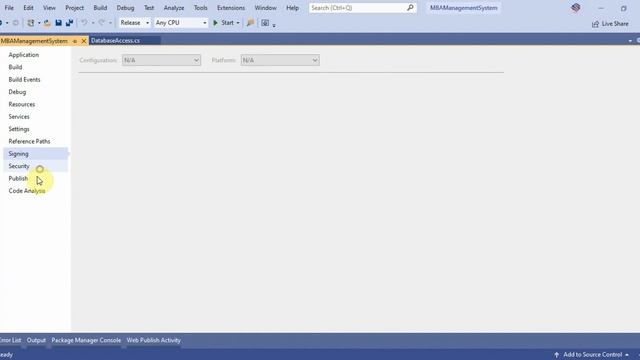This screenshot has height=360, width=640.
Task: Open the Test menu
Action: [x=149, y=8]
